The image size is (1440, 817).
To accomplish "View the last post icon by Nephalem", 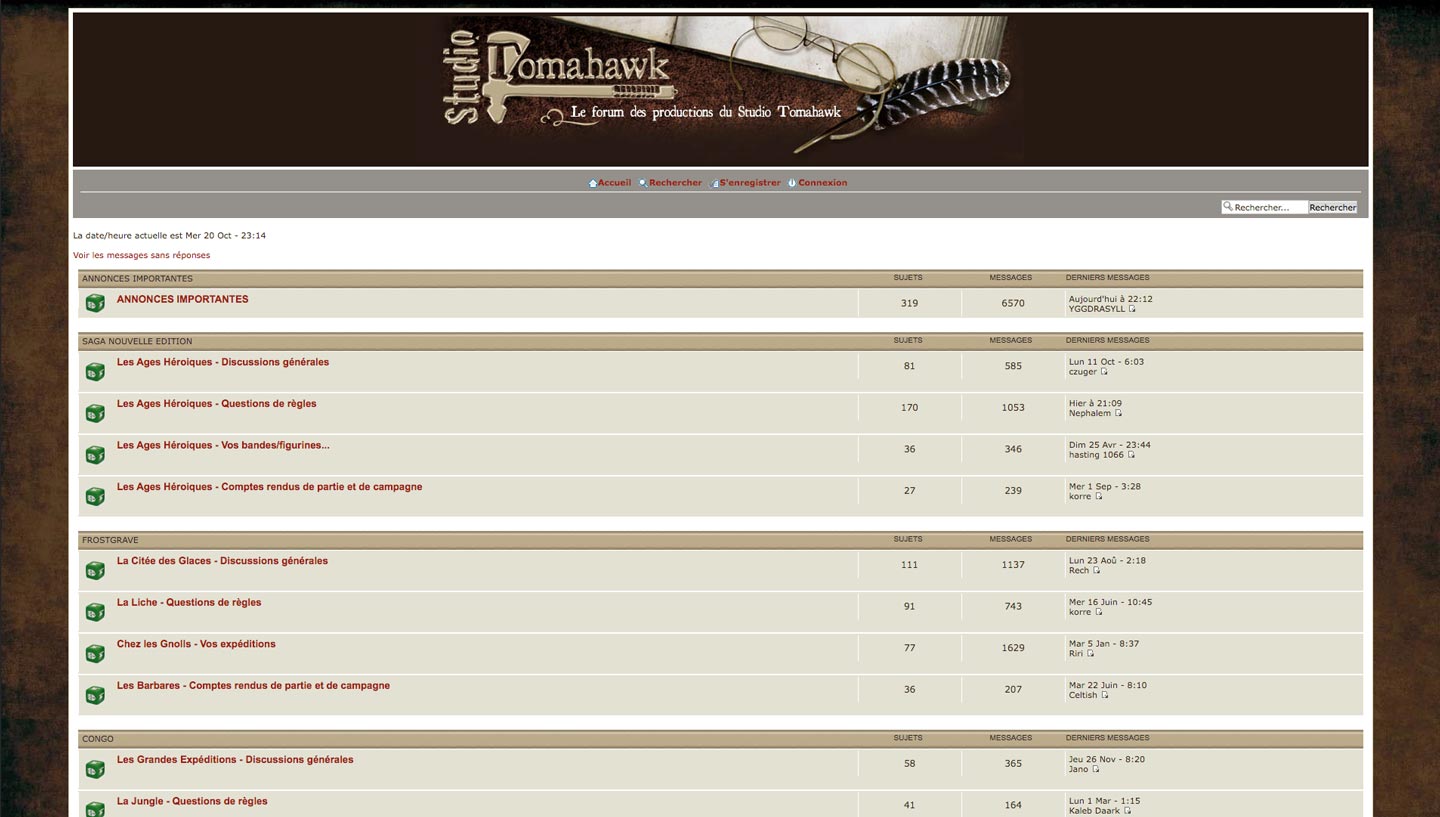I will point(1118,414).
